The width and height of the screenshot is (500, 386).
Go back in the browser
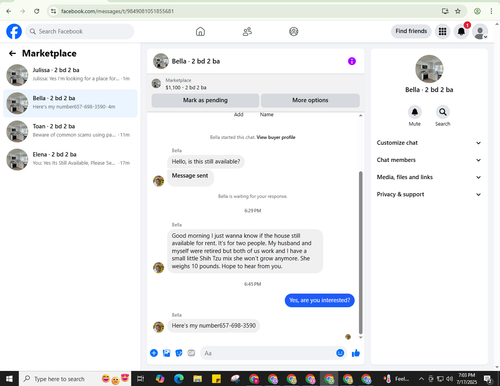(9, 11)
